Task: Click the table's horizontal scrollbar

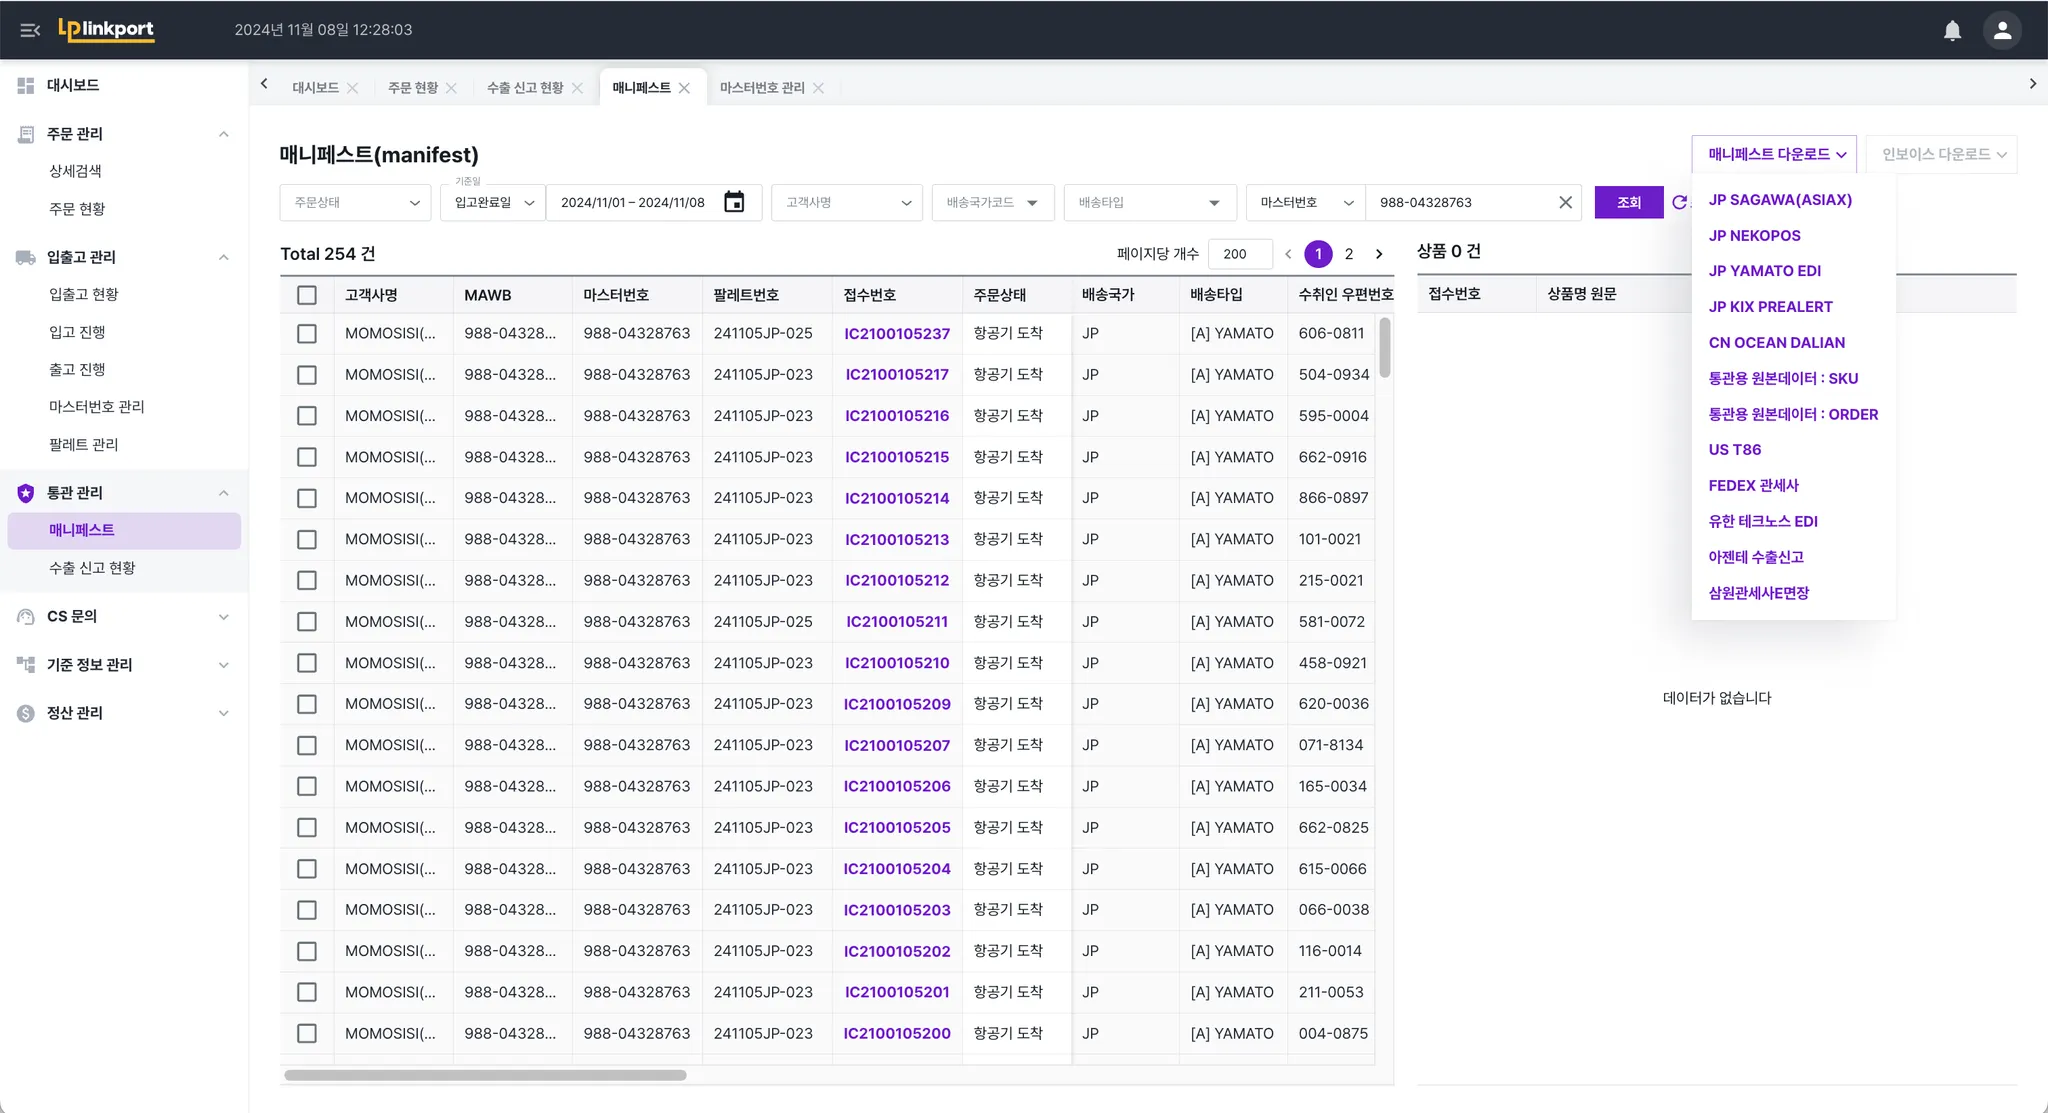Action: 485,1075
